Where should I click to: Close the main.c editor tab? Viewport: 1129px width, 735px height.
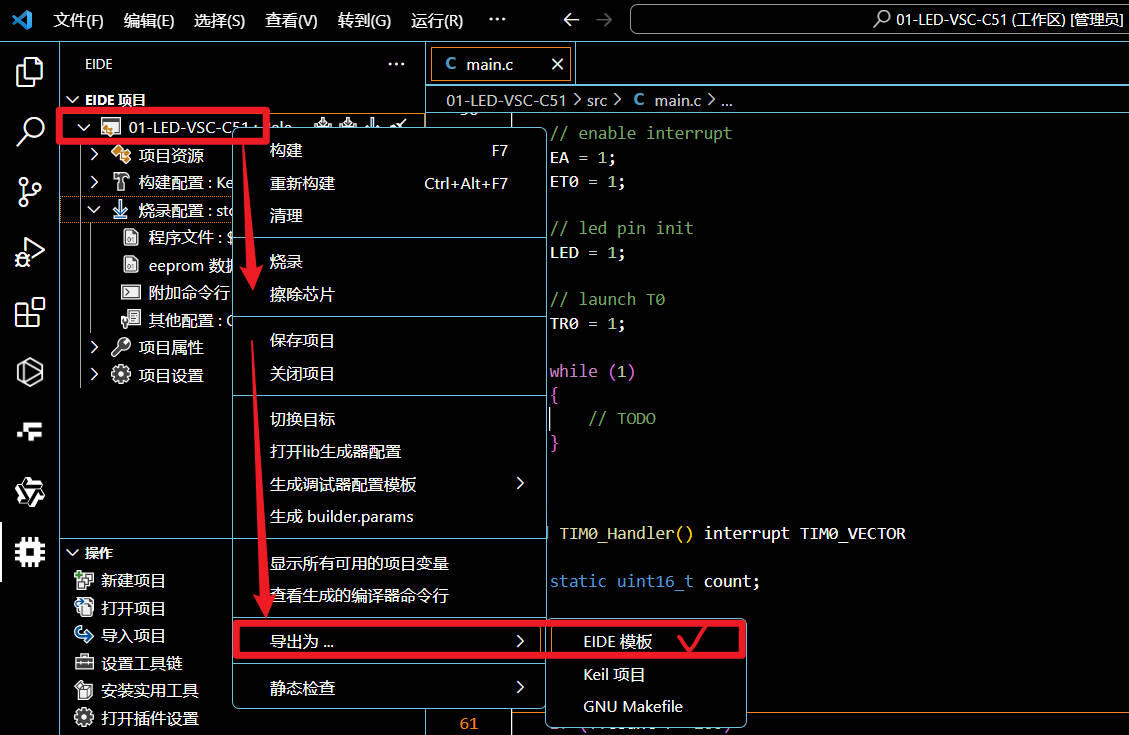click(x=557, y=64)
